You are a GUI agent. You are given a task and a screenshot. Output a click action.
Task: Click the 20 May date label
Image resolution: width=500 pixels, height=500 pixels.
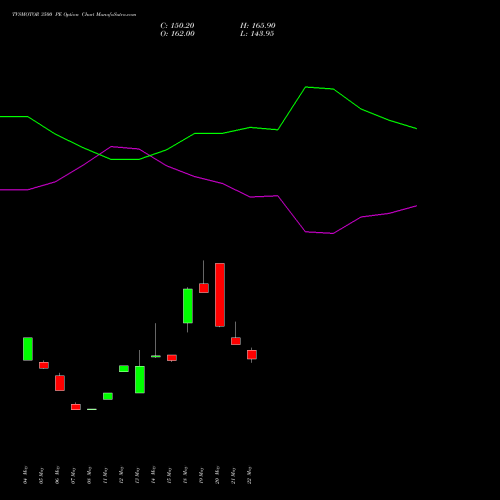coord(218,475)
